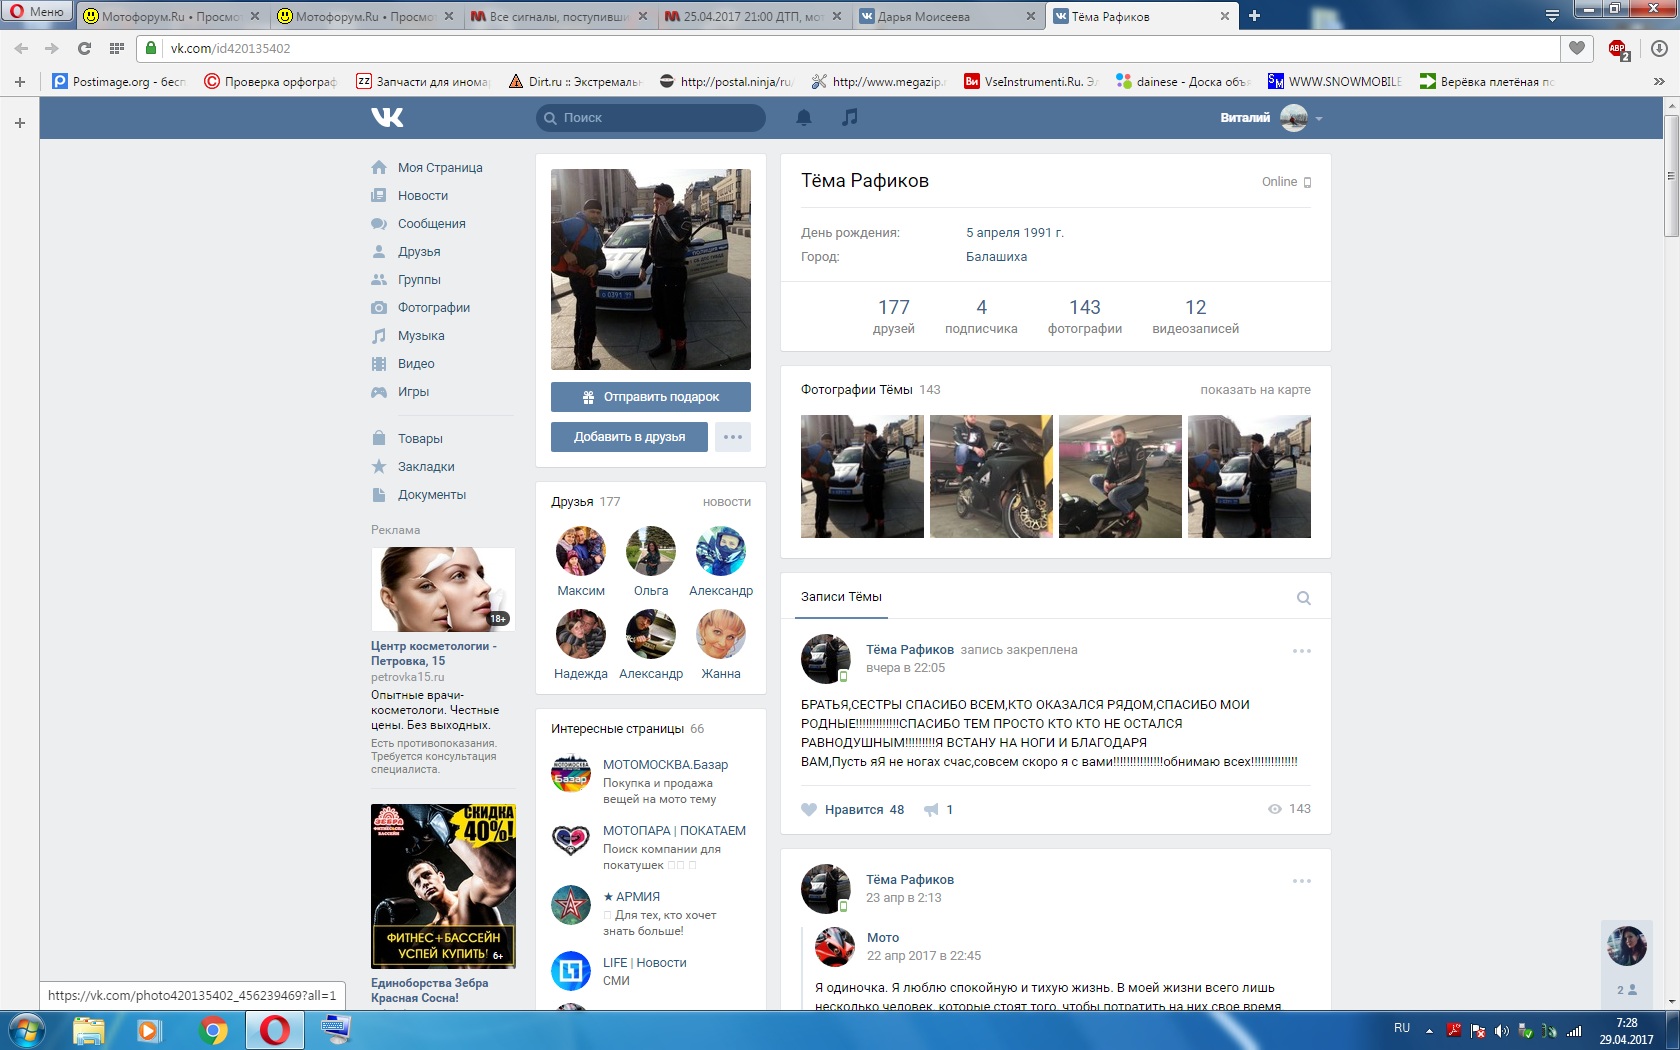Image resolution: width=1680 pixels, height=1050 pixels.
Task: Send a gift with Отправить подарок
Action: [650, 397]
